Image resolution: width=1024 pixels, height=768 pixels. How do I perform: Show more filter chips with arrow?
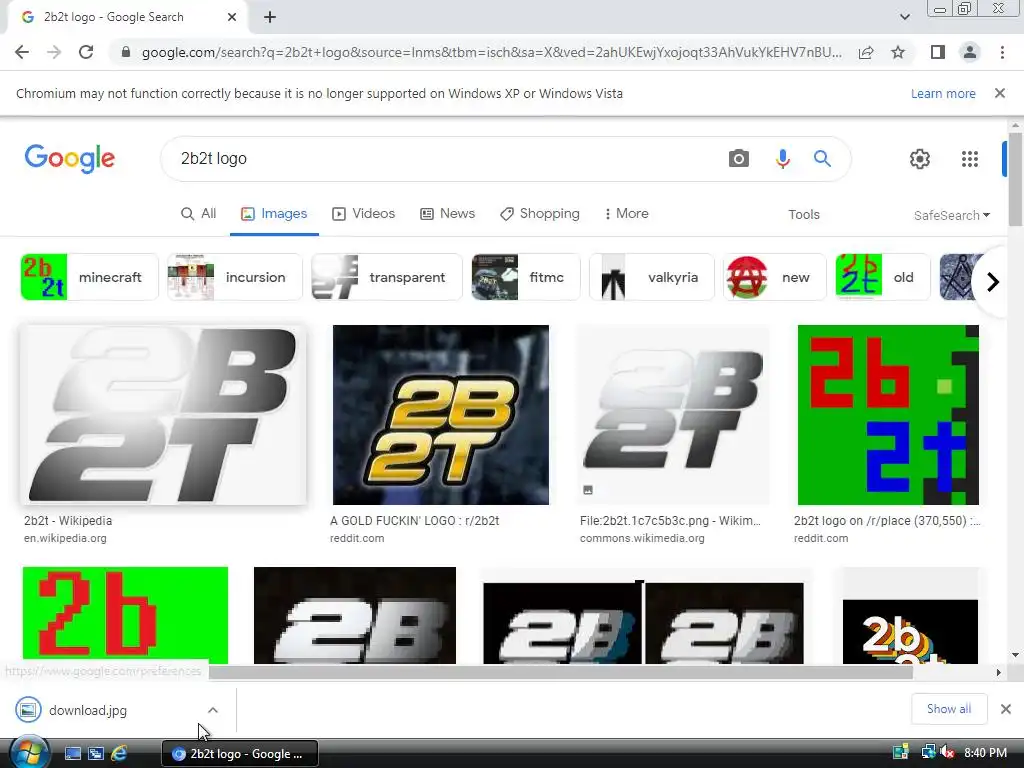[x=993, y=282]
